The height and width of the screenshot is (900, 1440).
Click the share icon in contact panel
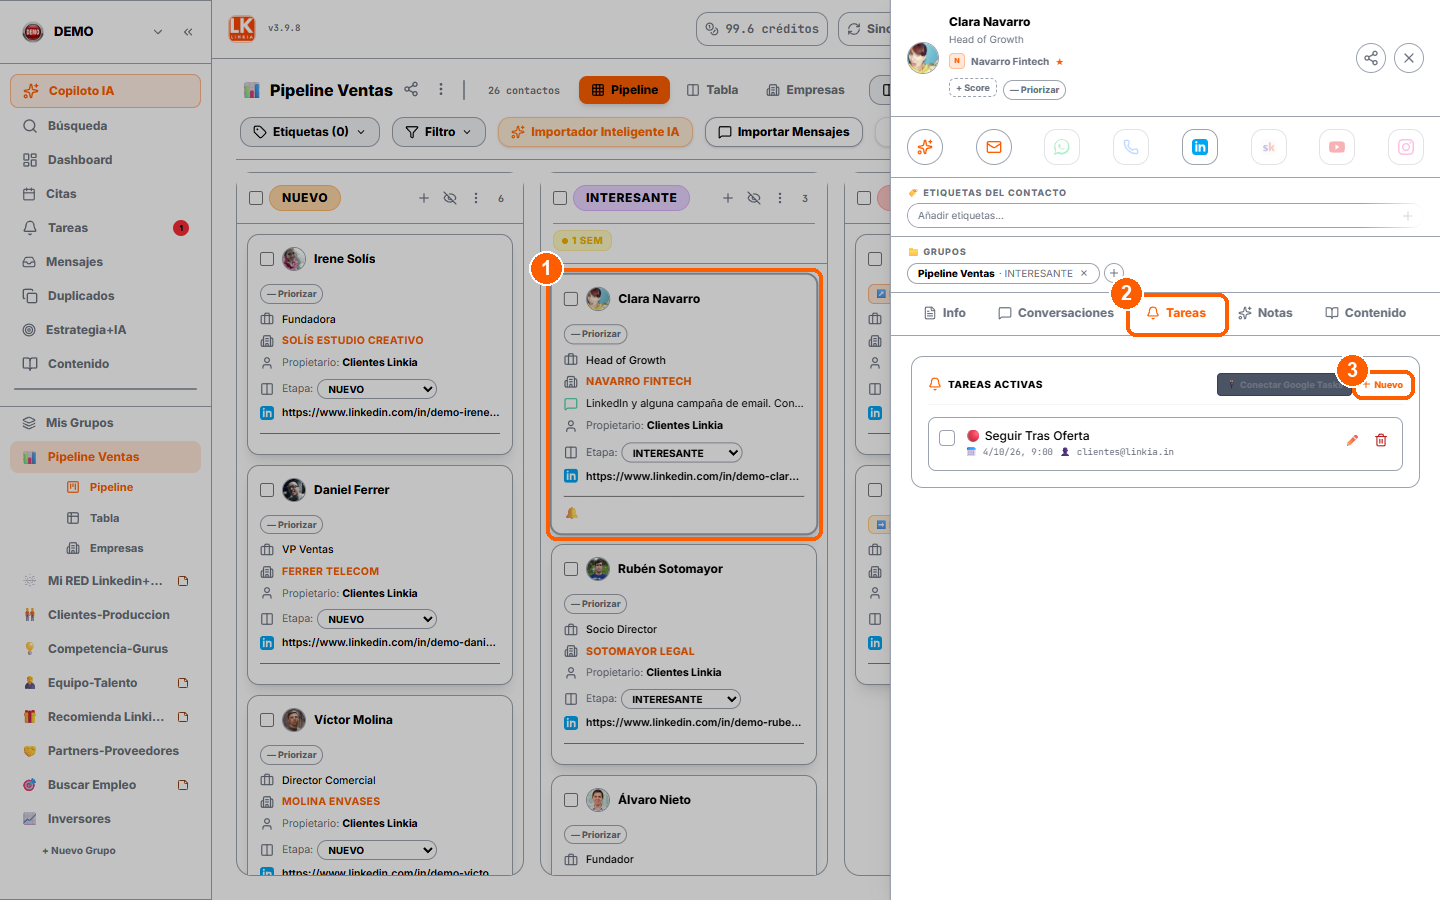1371,58
